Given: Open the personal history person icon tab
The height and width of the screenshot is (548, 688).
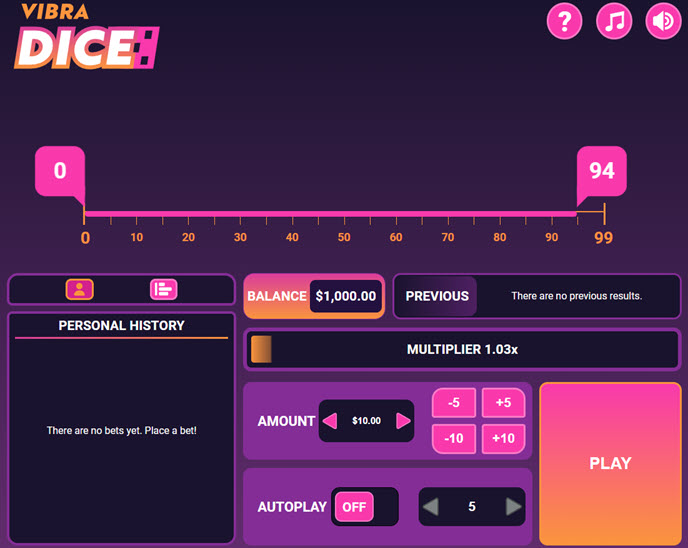Looking at the screenshot, I should [x=80, y=289].
